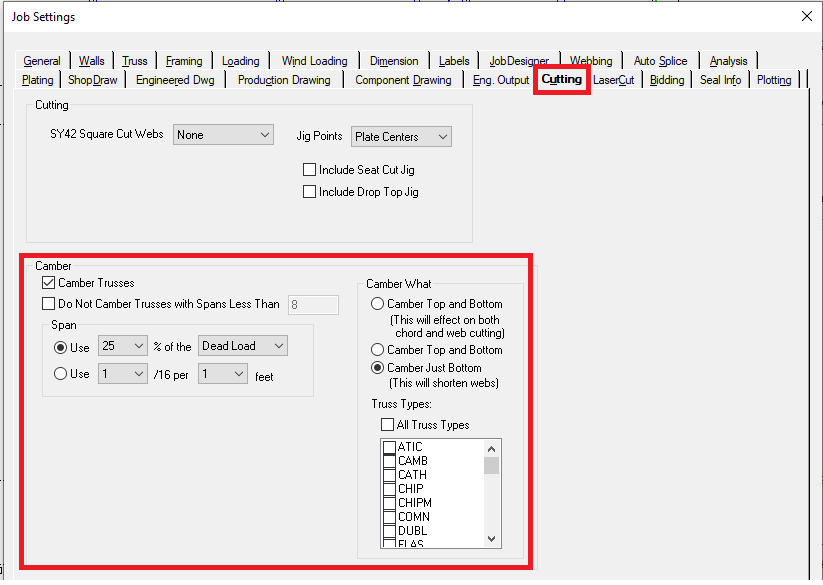Screen dimensions: 823x585
Task: Select the Truss tab
Action: click(x=134, y=60)
